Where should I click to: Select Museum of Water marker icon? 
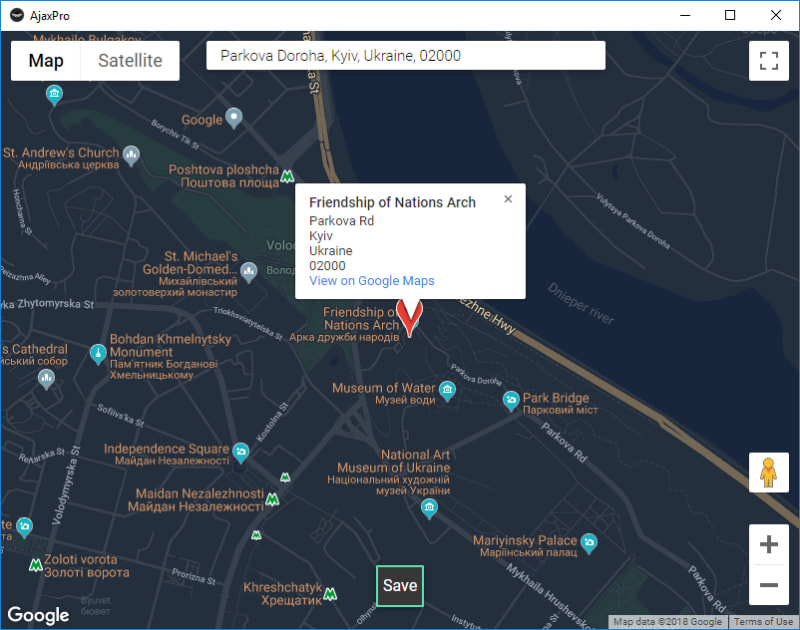(447, 391)
